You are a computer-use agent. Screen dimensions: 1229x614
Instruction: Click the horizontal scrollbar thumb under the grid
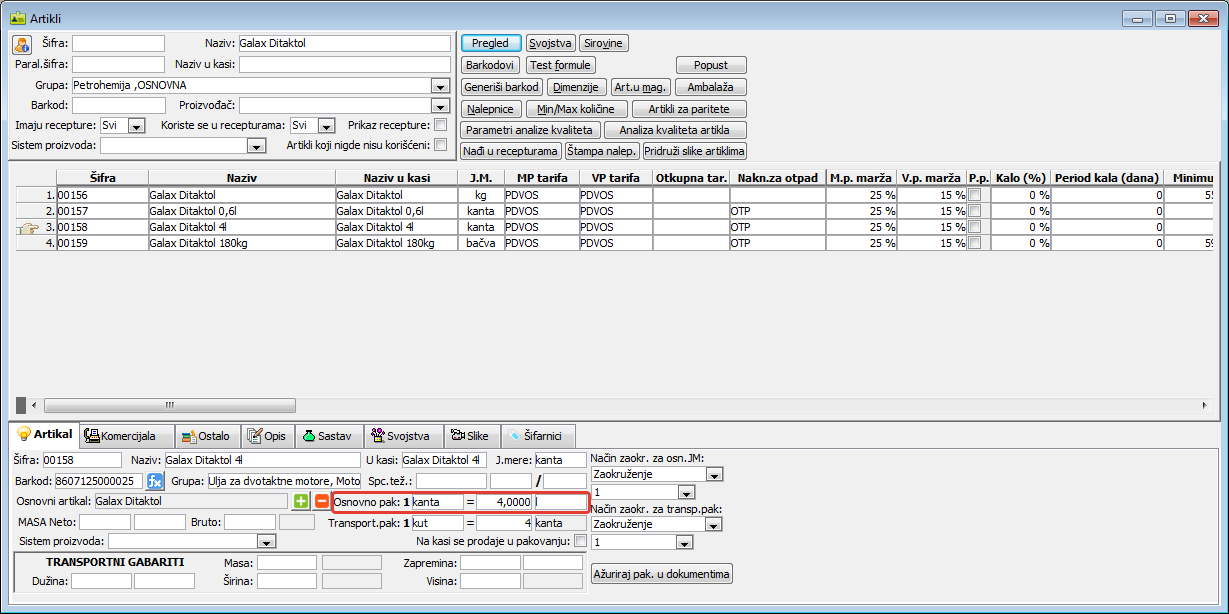pyautogui.click(x=170, y=405)
